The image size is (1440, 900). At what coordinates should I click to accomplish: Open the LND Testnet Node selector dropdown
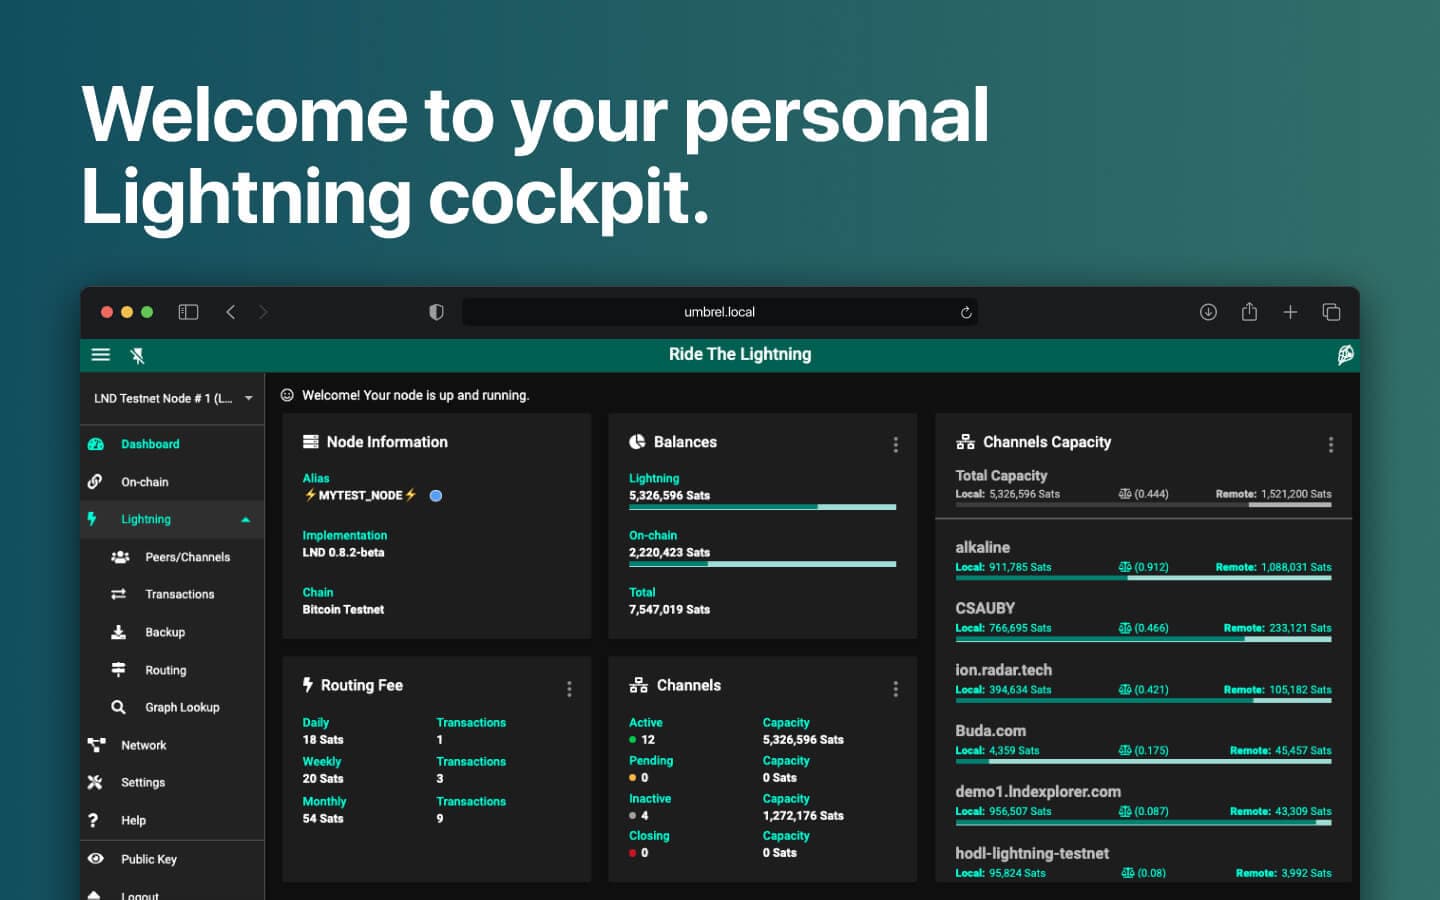point(172,398)
